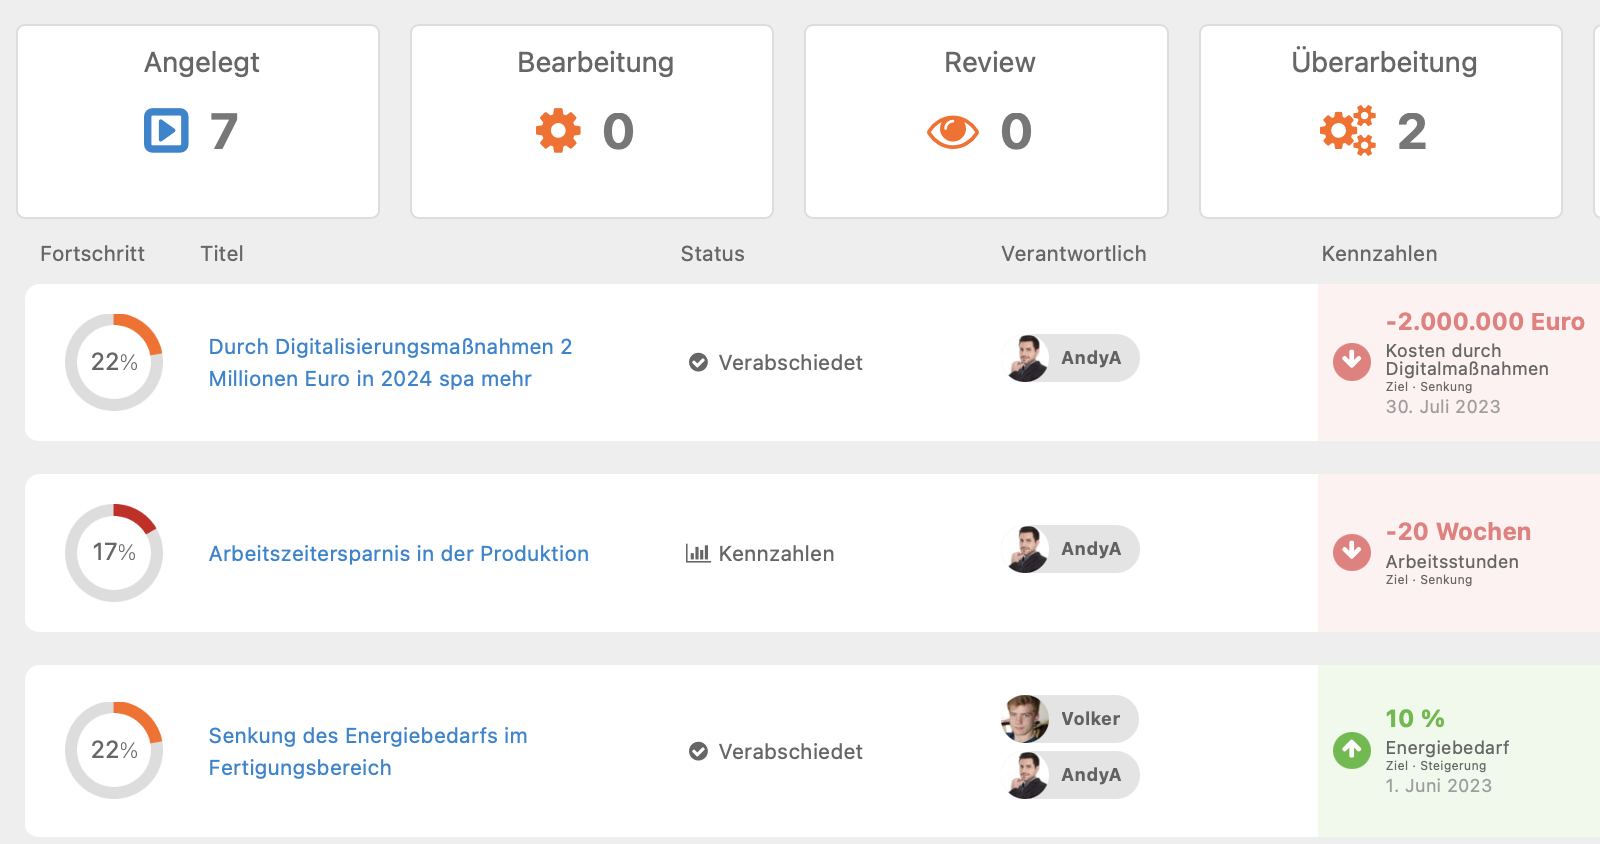Click the red down arrow beside -2.000.000 Euro

1352,361
